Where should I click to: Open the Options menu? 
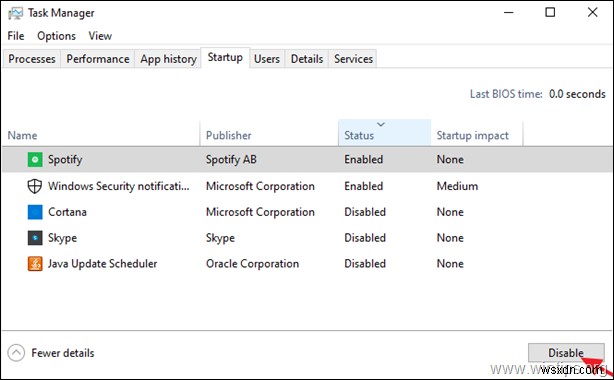pyautogui.click(x=56, y=36)
